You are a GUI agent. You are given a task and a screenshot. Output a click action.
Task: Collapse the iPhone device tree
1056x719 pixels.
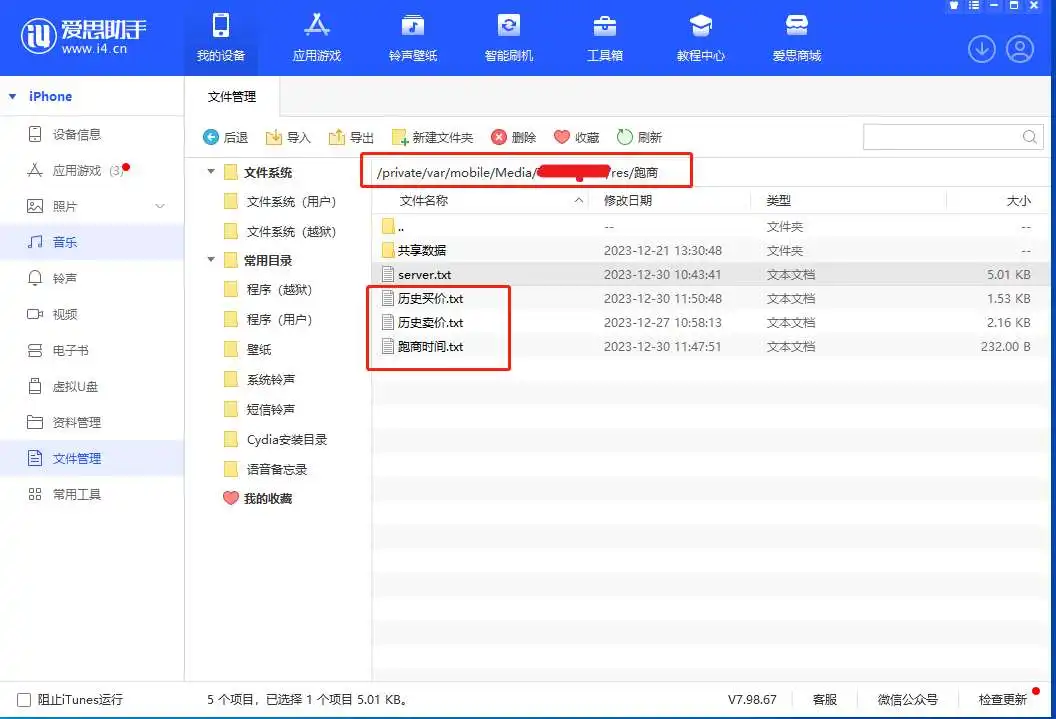pyautogui.click(x=12, y=97)
